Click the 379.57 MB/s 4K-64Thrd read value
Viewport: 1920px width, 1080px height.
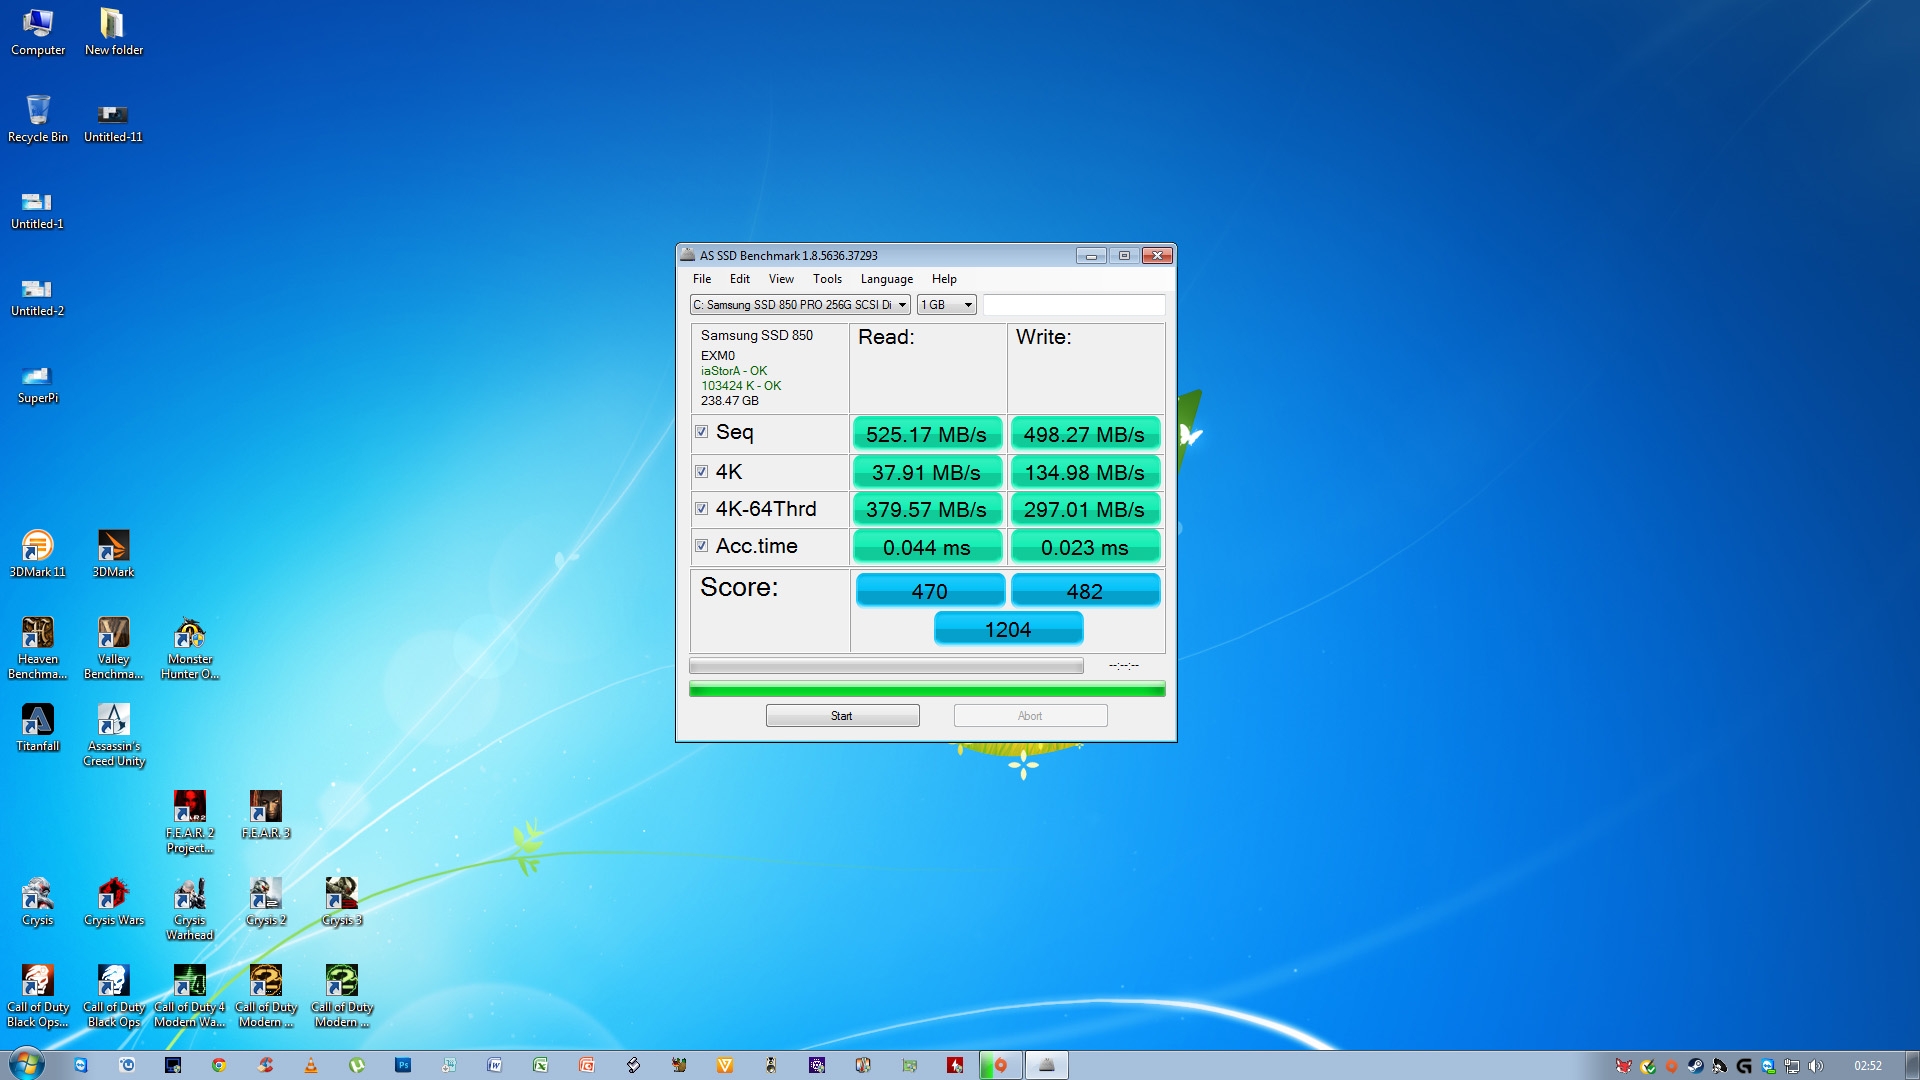(x=927, y=509)
